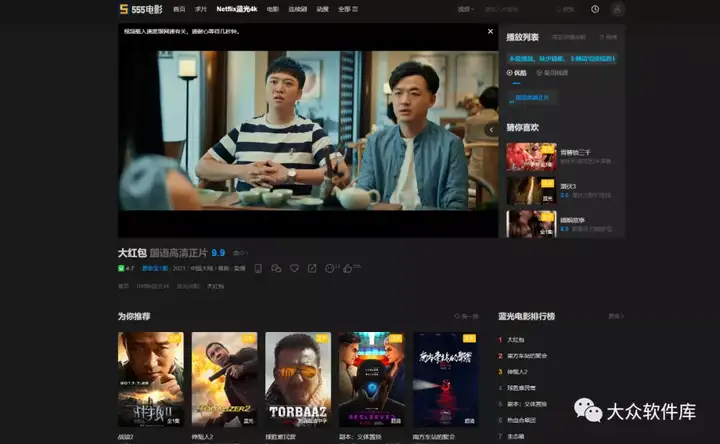Open the user avatar icon
Image resolution: width=720 pixels, height=444 pixels.
pos(617,9)
